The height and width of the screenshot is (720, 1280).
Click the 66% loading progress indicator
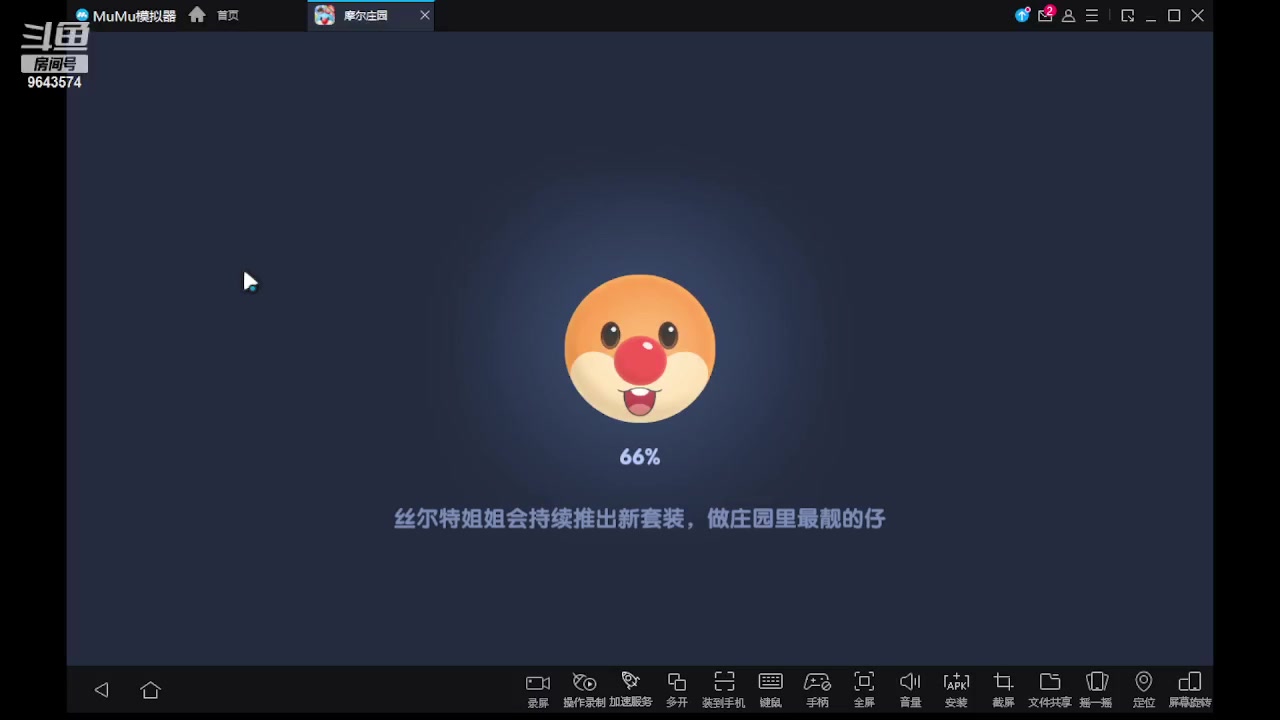[x=640, y=457]
